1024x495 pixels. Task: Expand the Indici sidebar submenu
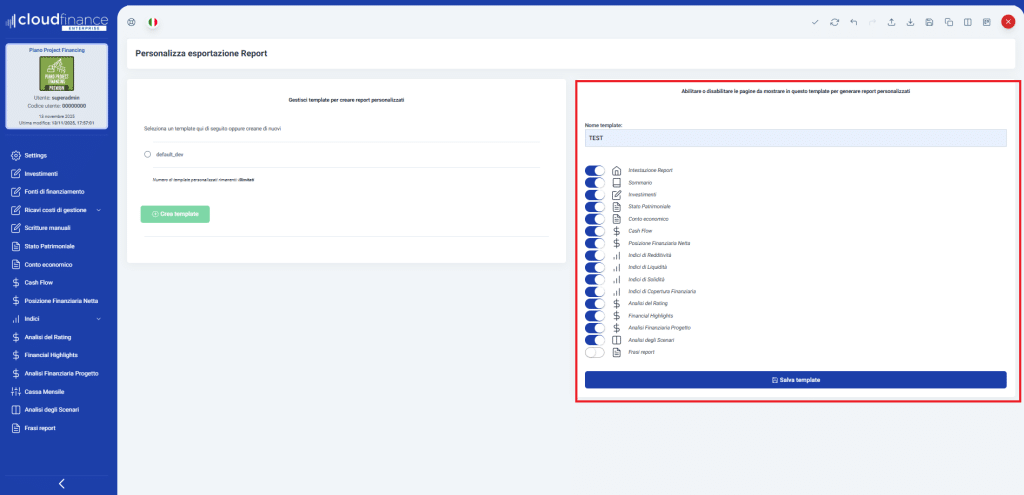(98, 319)
